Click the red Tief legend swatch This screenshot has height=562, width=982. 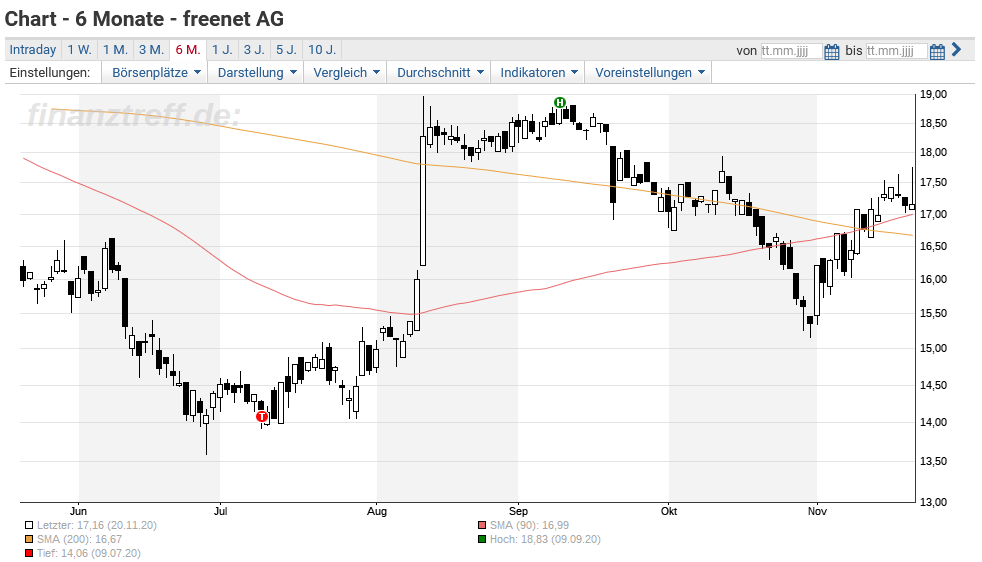pyautogui.click(x=29, y=553)
